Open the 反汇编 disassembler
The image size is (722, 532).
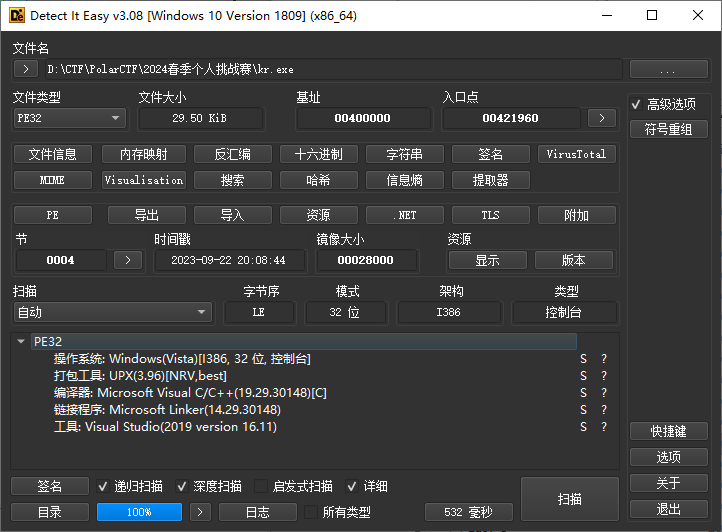coord(233,154)
